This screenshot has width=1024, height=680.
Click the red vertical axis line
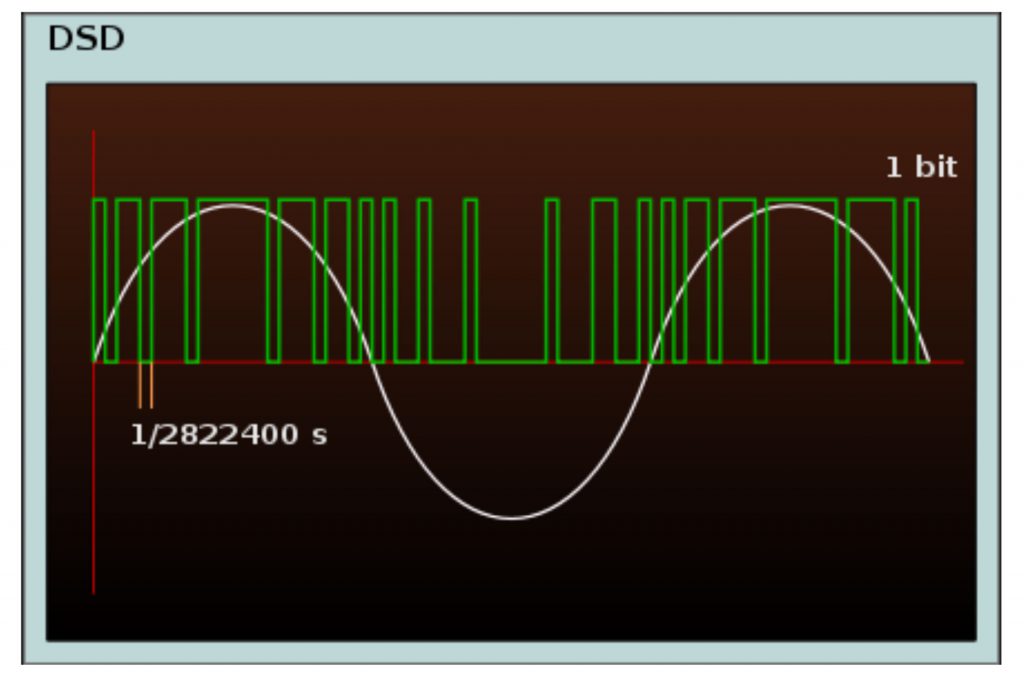[94, 480]
